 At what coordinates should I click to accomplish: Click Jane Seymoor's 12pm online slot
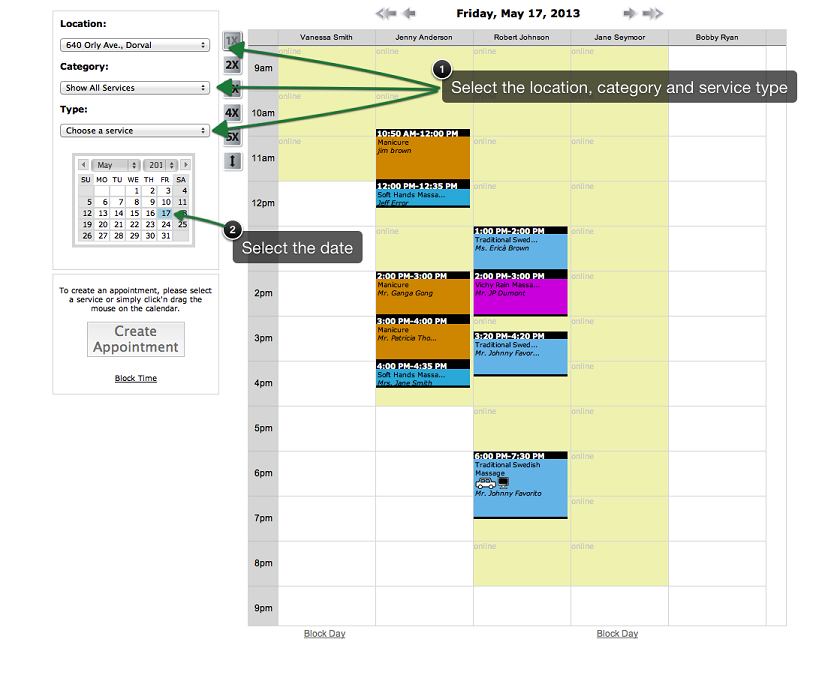(x=619, y=204)
